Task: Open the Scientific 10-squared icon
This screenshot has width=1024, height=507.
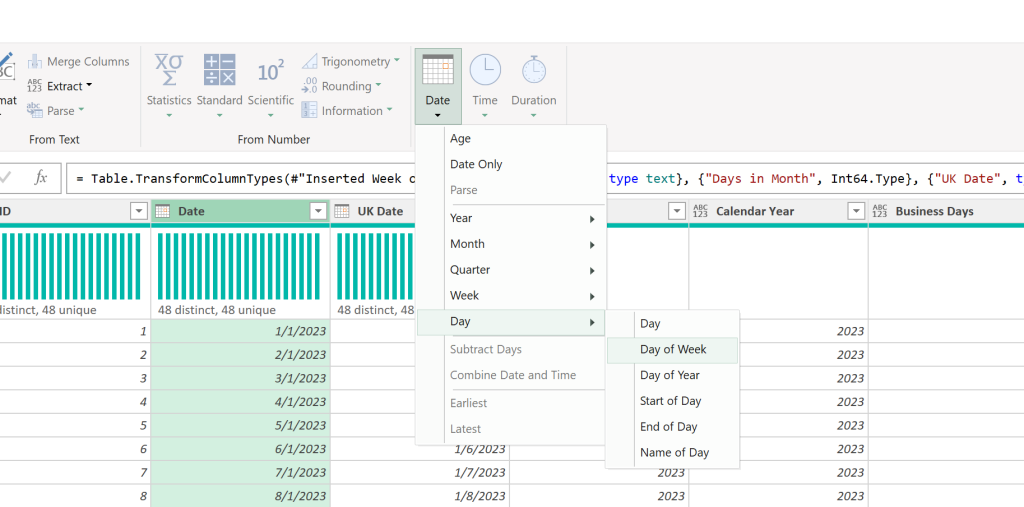Action: 270,71
